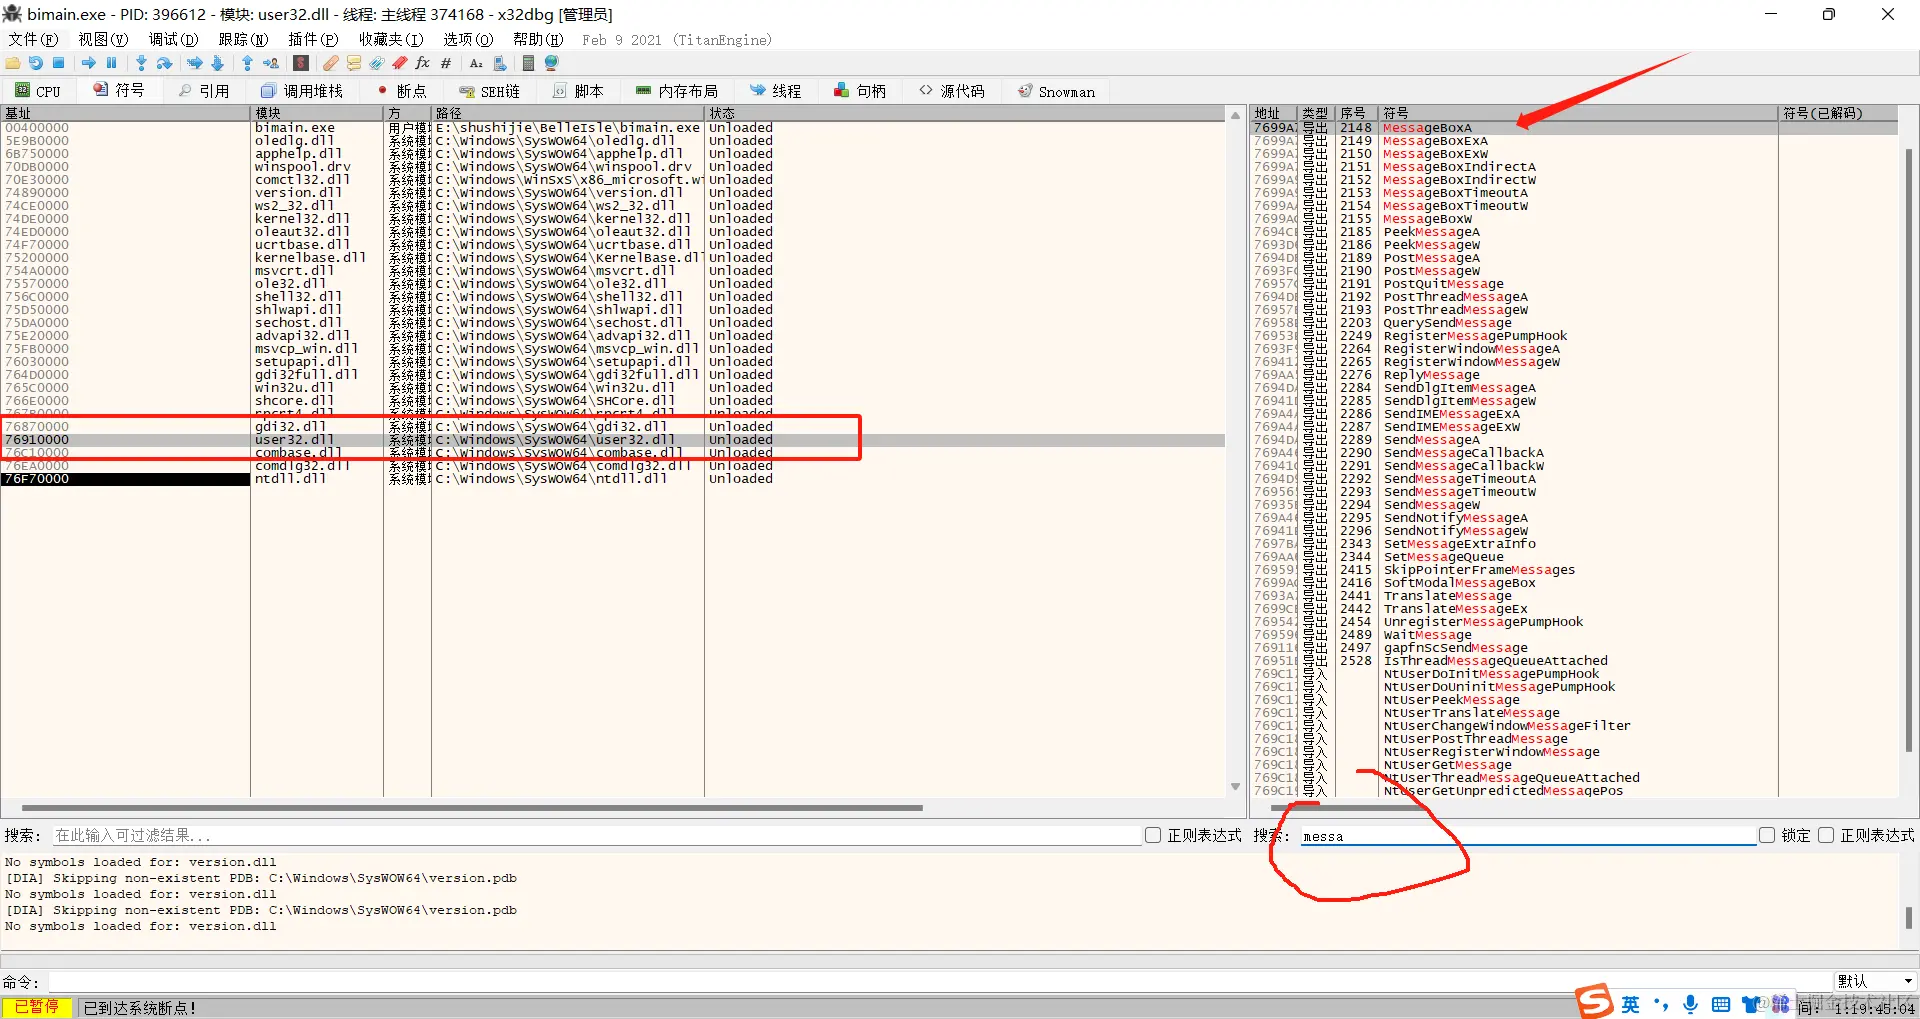Click the symbol search field containing 'messa'
Image resolution: width=1920 pixels, height=1019 pixels.
[x=1528, y=836]
